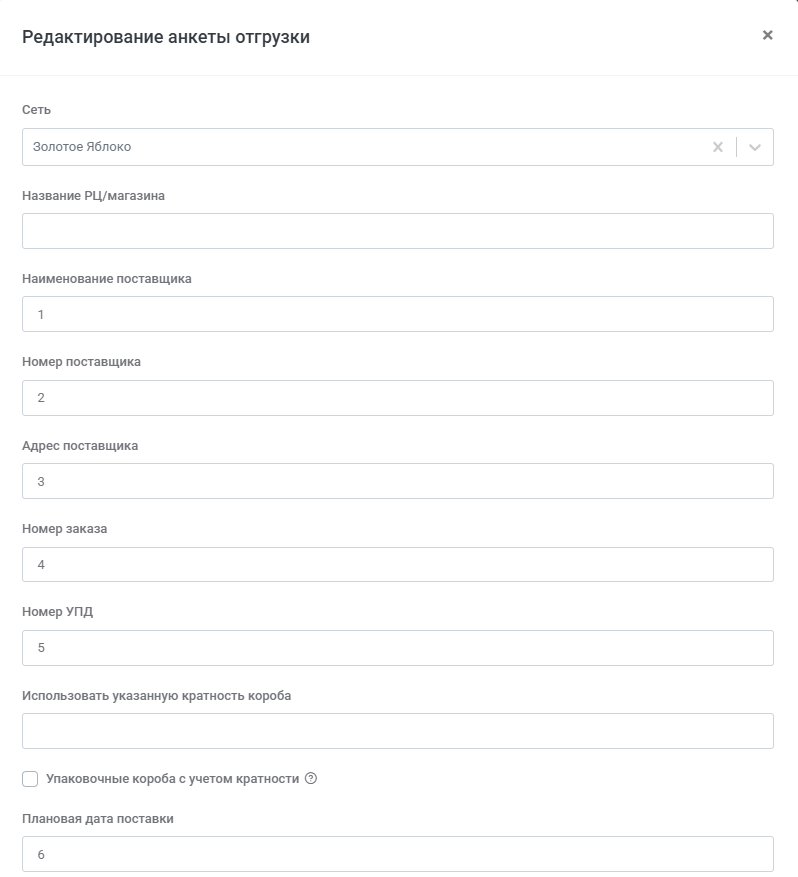Viewport: 798px width, 877px height.
Task: Select the 'Номер поставщика' text box
Action: 397,398
